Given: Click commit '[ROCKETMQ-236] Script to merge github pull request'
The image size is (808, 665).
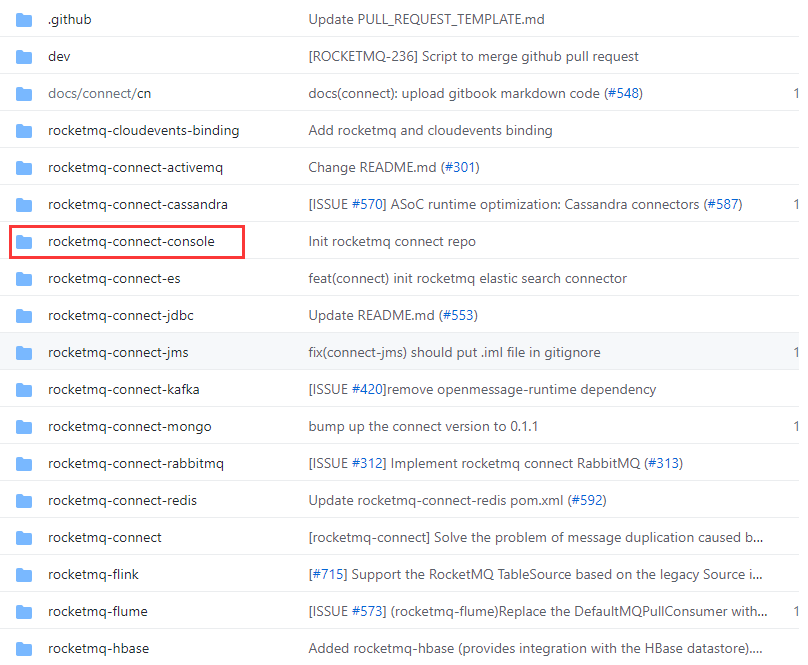Looking at the screenshot, I should (x=474, y=56).
